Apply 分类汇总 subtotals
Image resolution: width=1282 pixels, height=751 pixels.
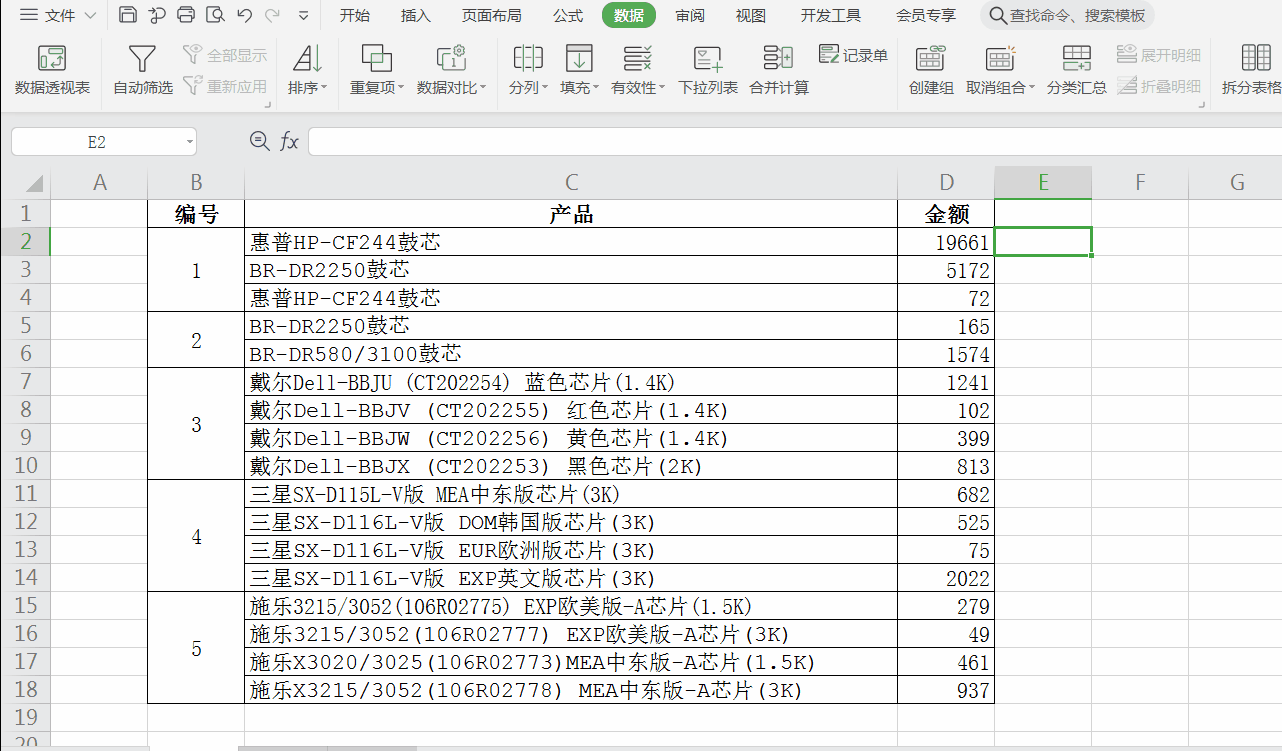(1076, 68)
